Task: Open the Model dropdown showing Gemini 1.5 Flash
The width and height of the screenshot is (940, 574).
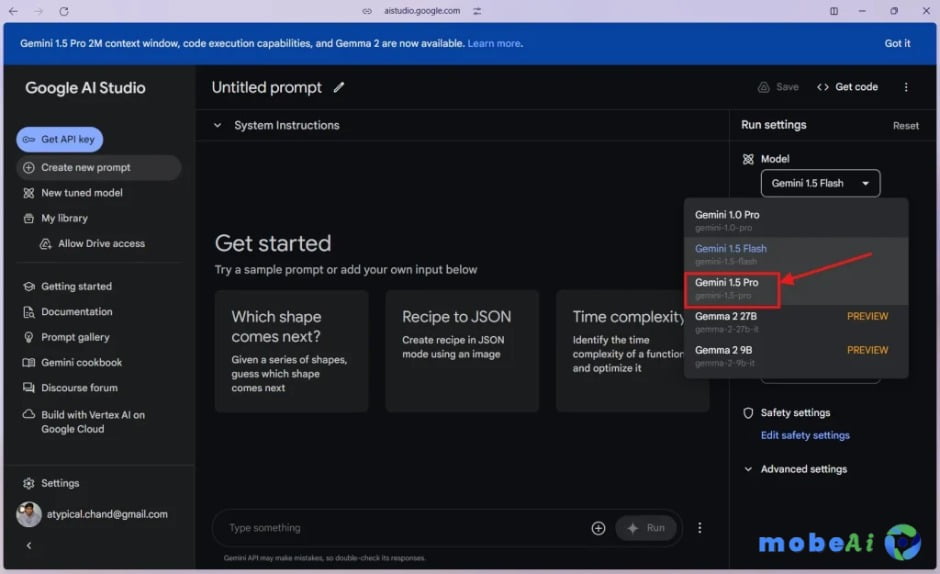Action: point(820,183)
